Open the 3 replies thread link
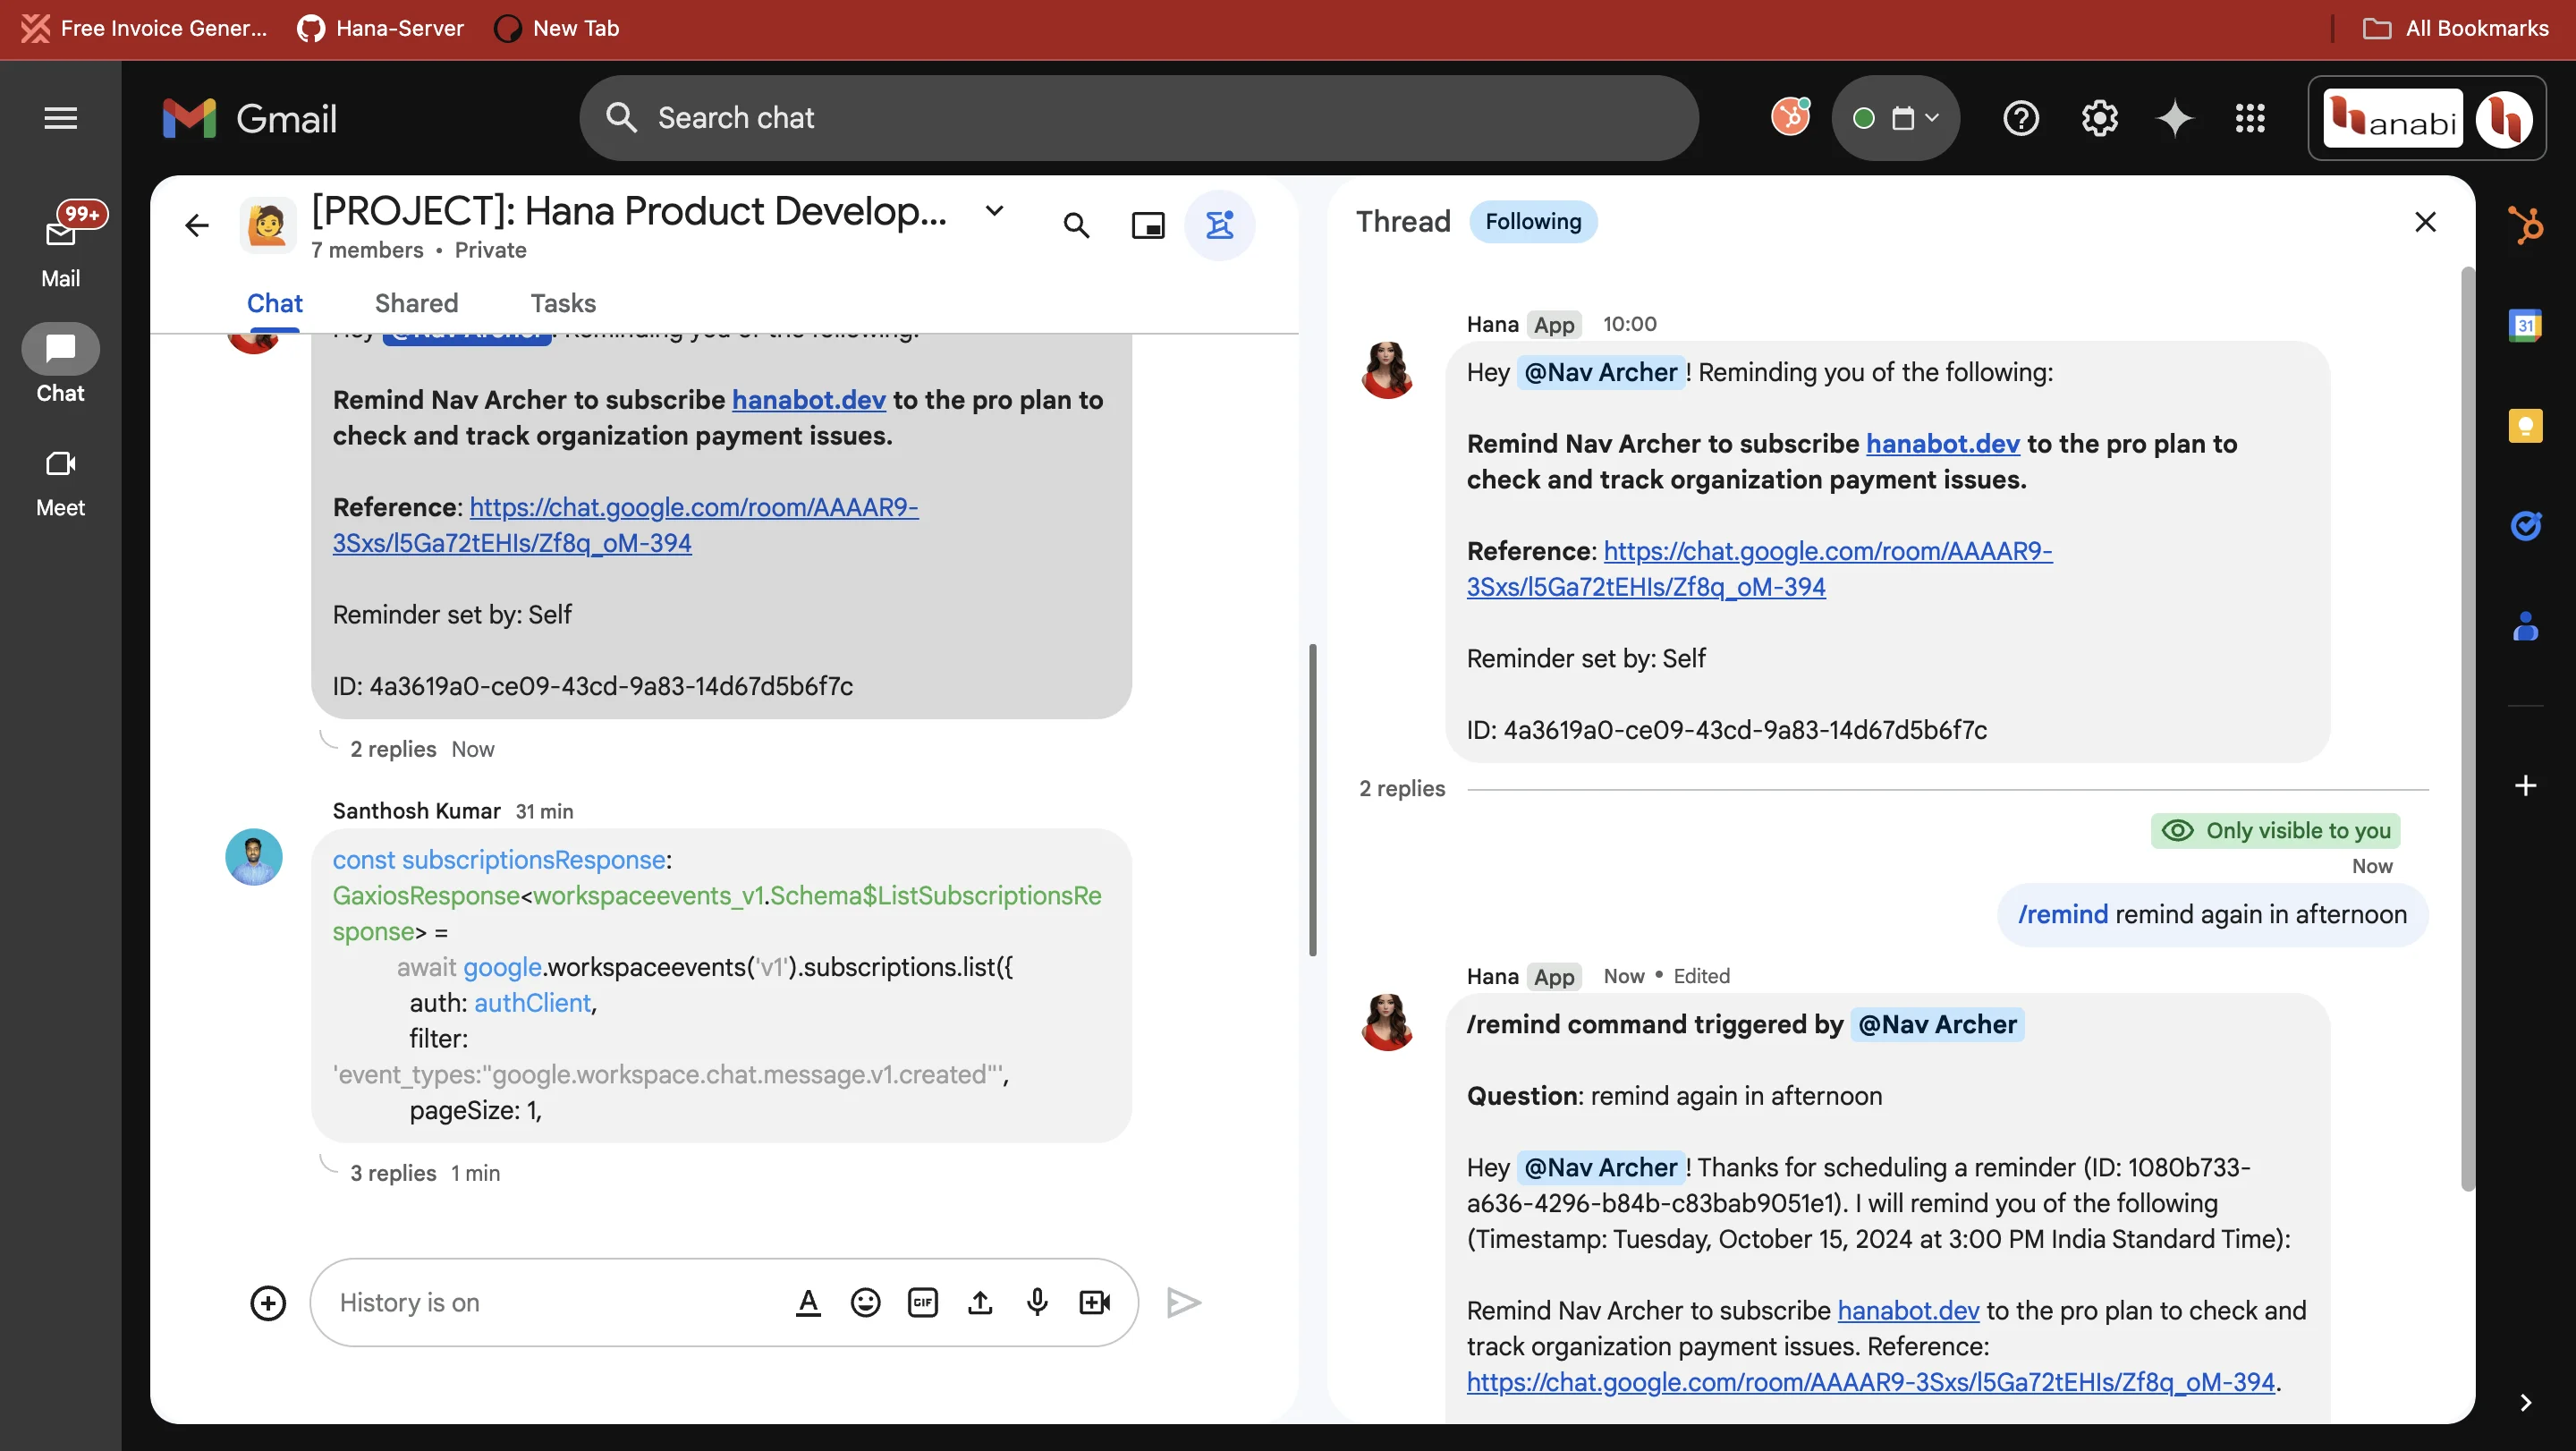 pyautogui.click(x=393, y=1173)
